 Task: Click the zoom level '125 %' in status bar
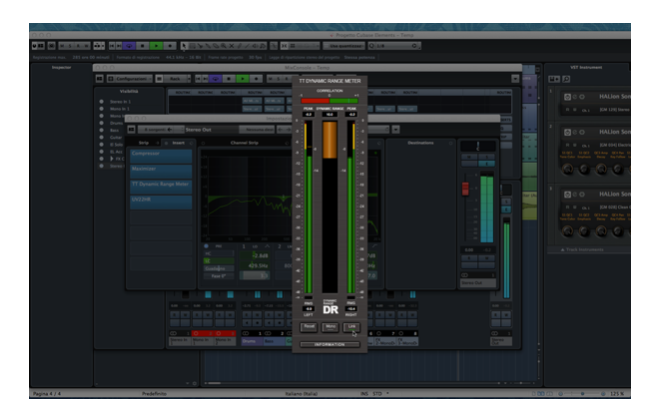(x=617, y=394)
